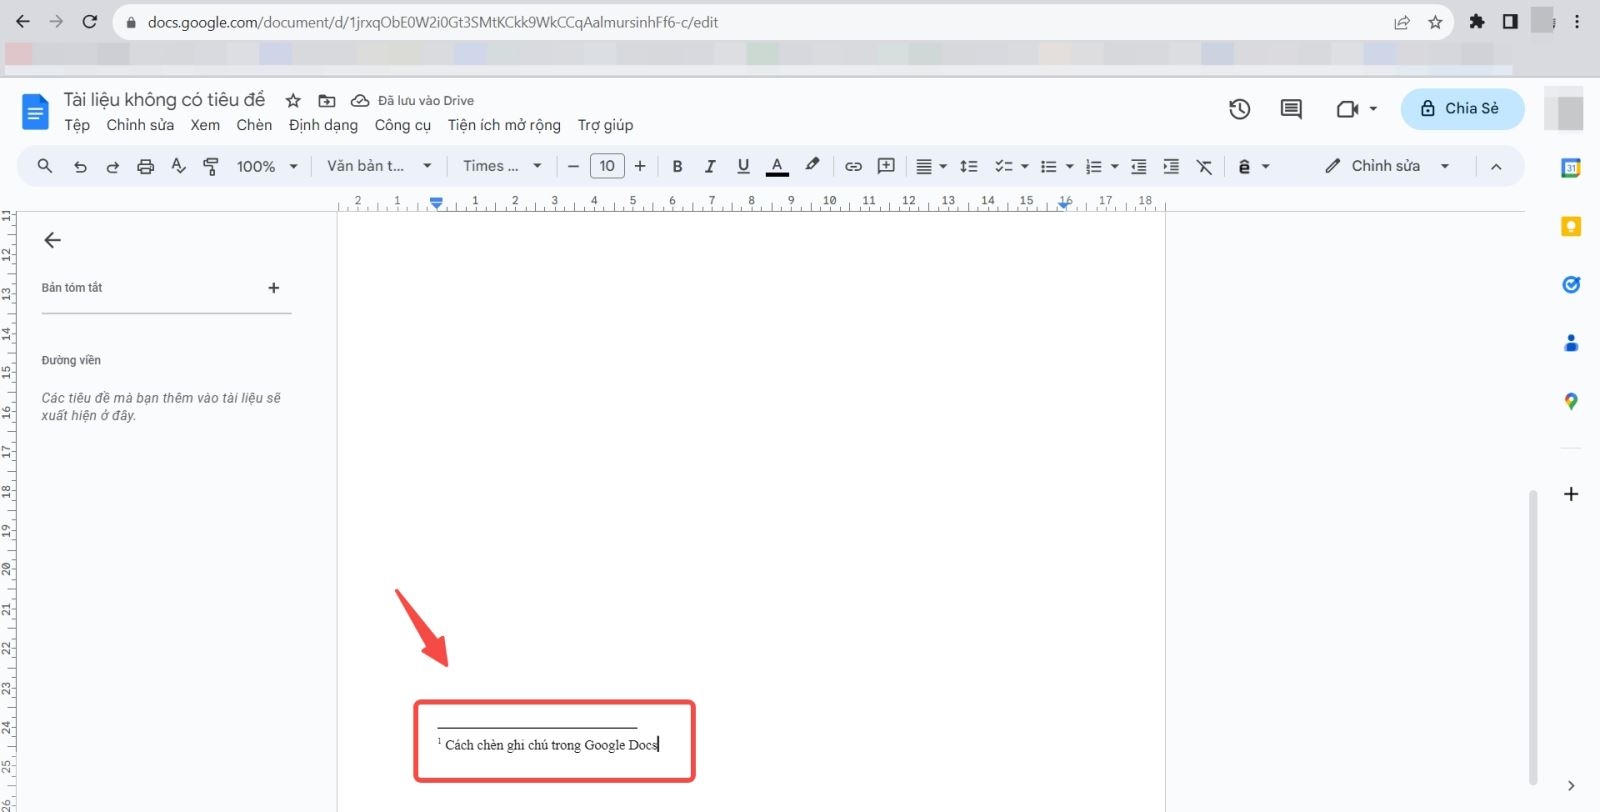Expand numbered list style arrow

(x=1114, y=166)
